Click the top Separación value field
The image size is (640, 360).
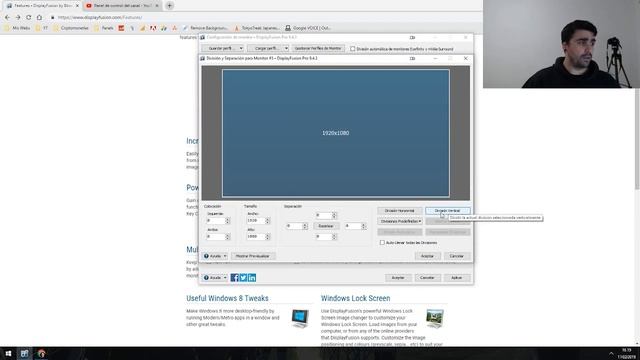(323, 215)
